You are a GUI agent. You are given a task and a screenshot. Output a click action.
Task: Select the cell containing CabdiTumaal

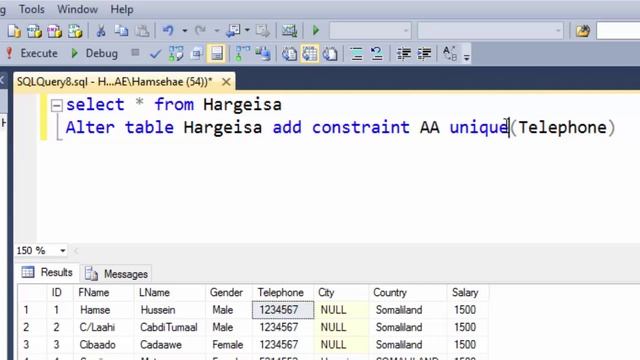click(x=169, y=327)
